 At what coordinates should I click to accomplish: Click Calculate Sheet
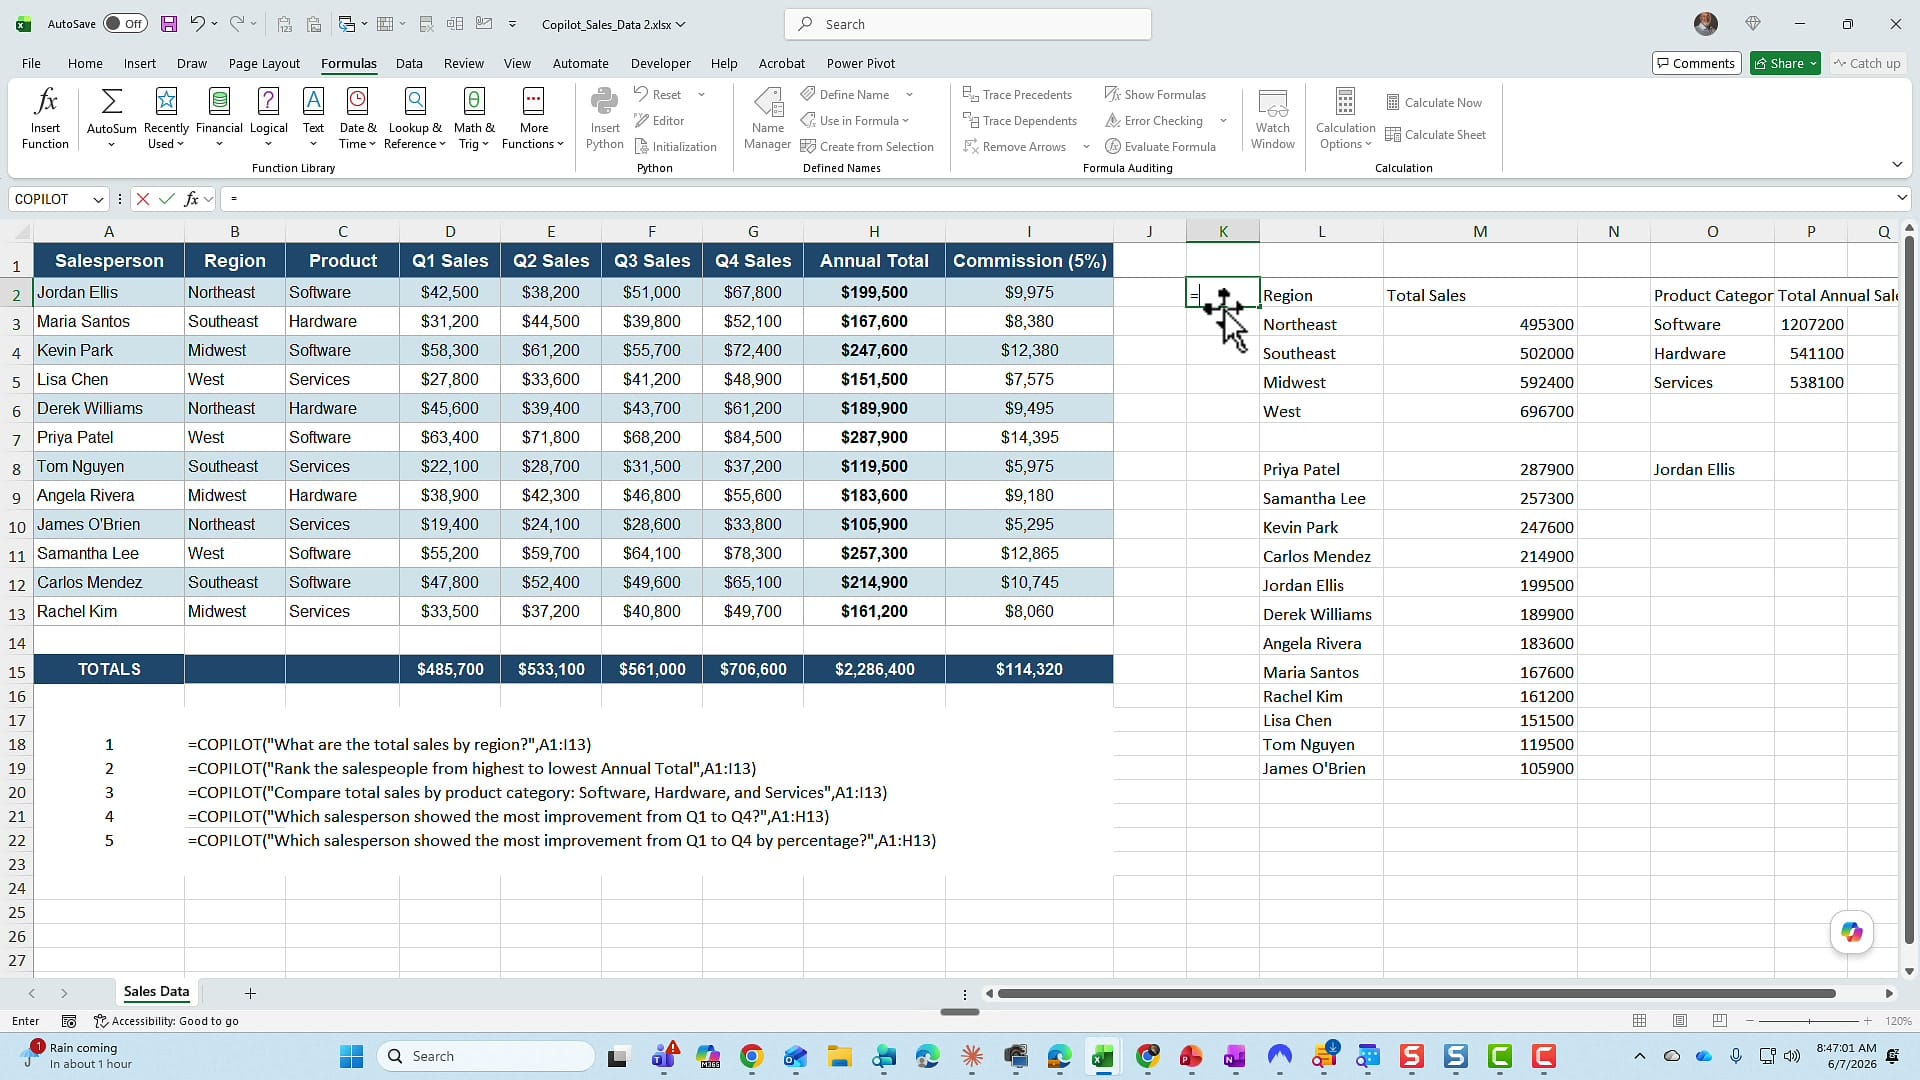1435,134
